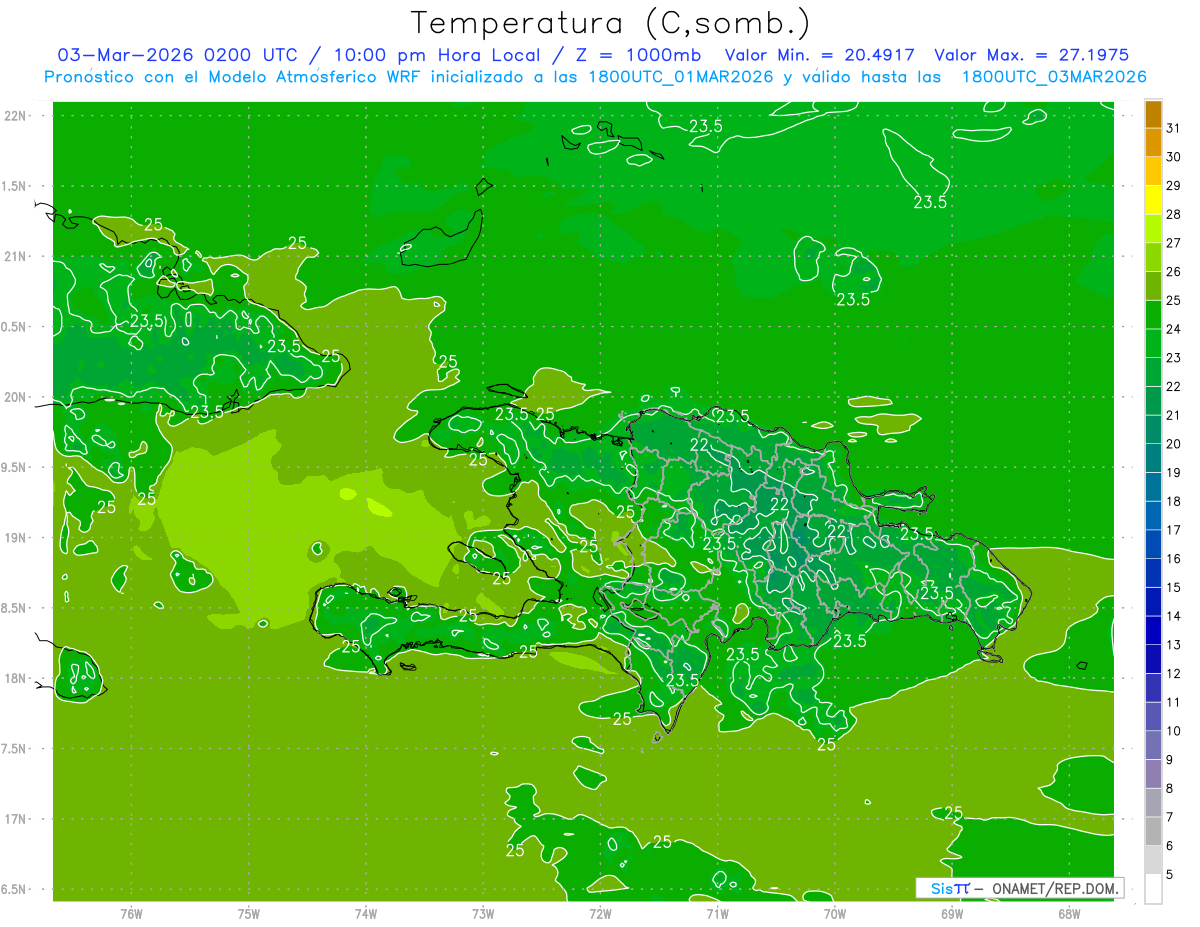Click the title "Temperatura (C,somb.)"
The height and width of the screenshot is (927, 1200).
coord(610,22)
